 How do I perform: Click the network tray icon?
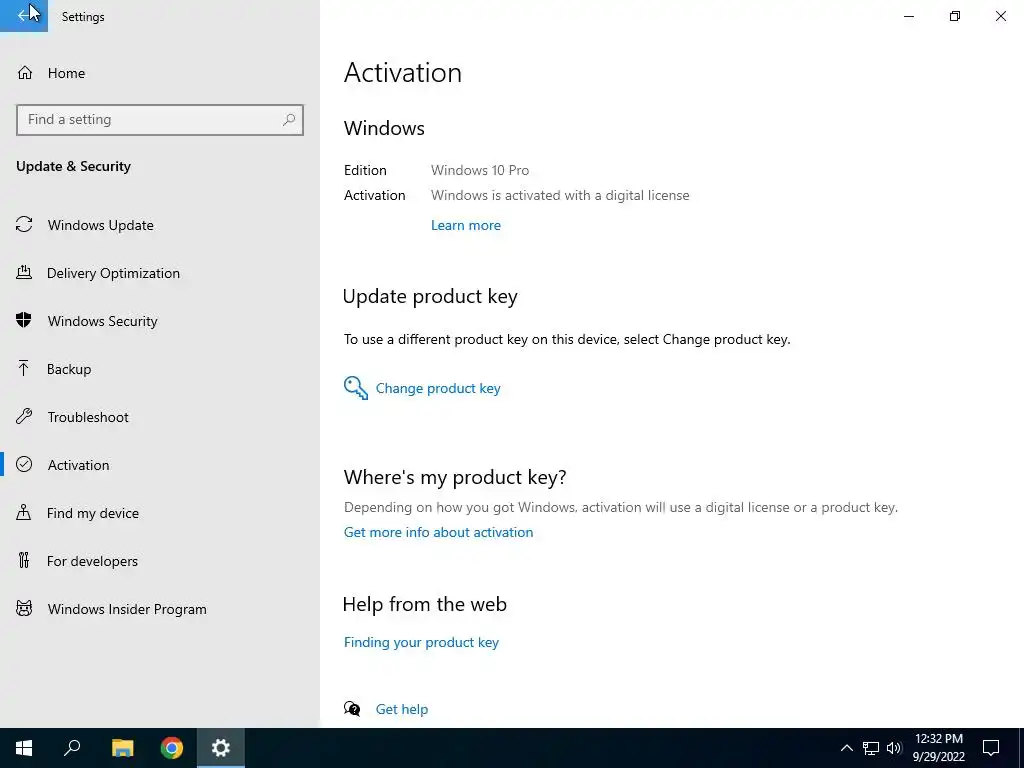(x=871, y=748)
